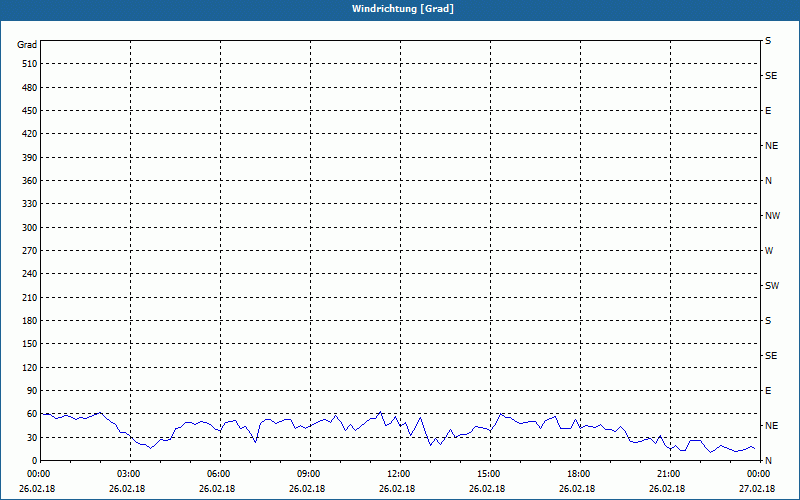The height and width of the screenshot is (500, 800).
Task: Click the NW compass label
Action: 772,216
